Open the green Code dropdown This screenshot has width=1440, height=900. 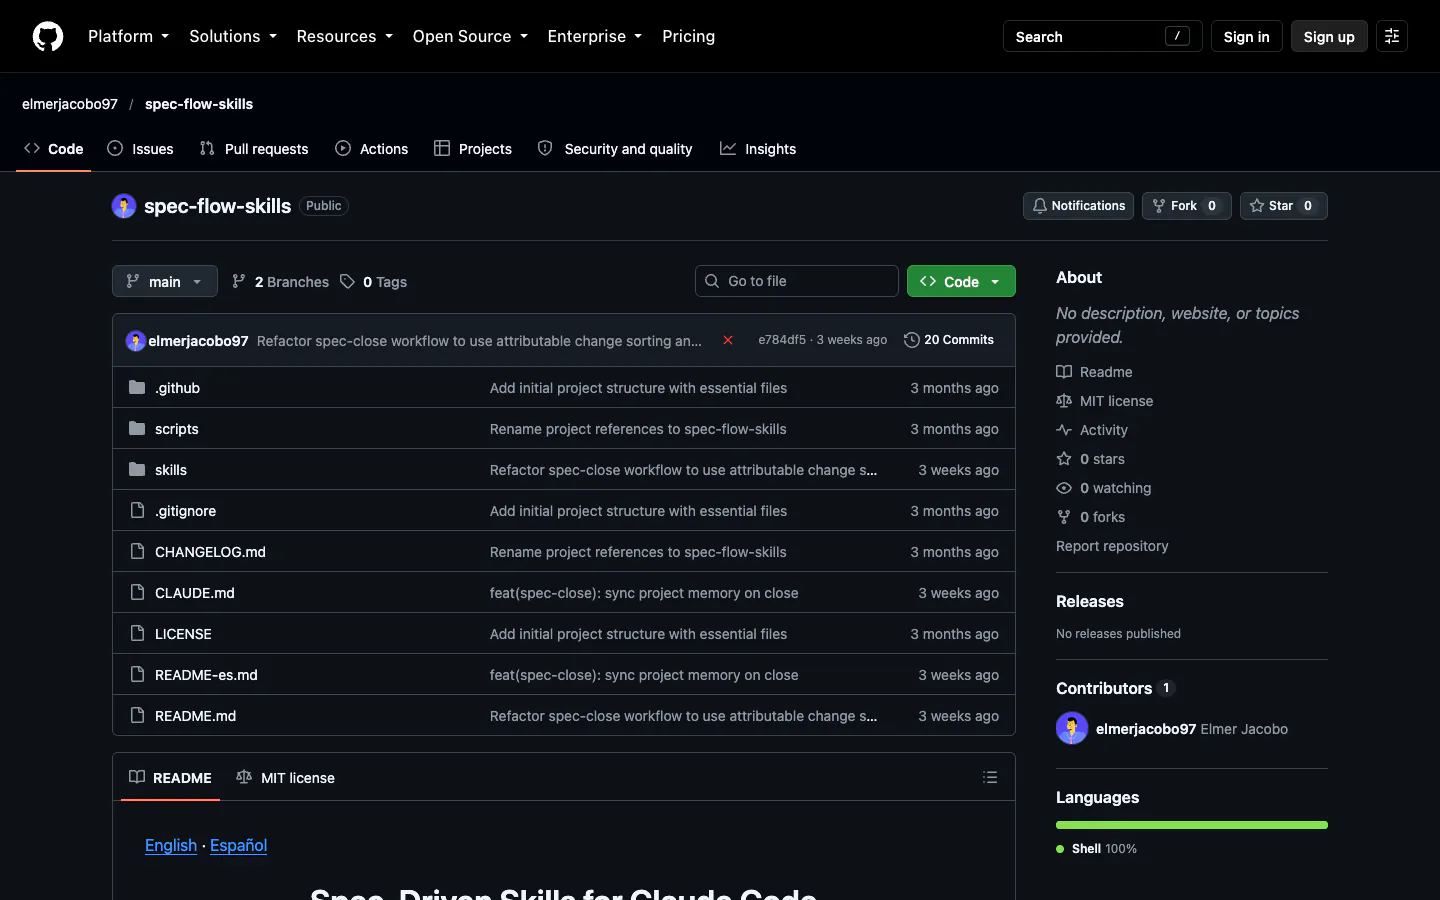click(961, 281)
